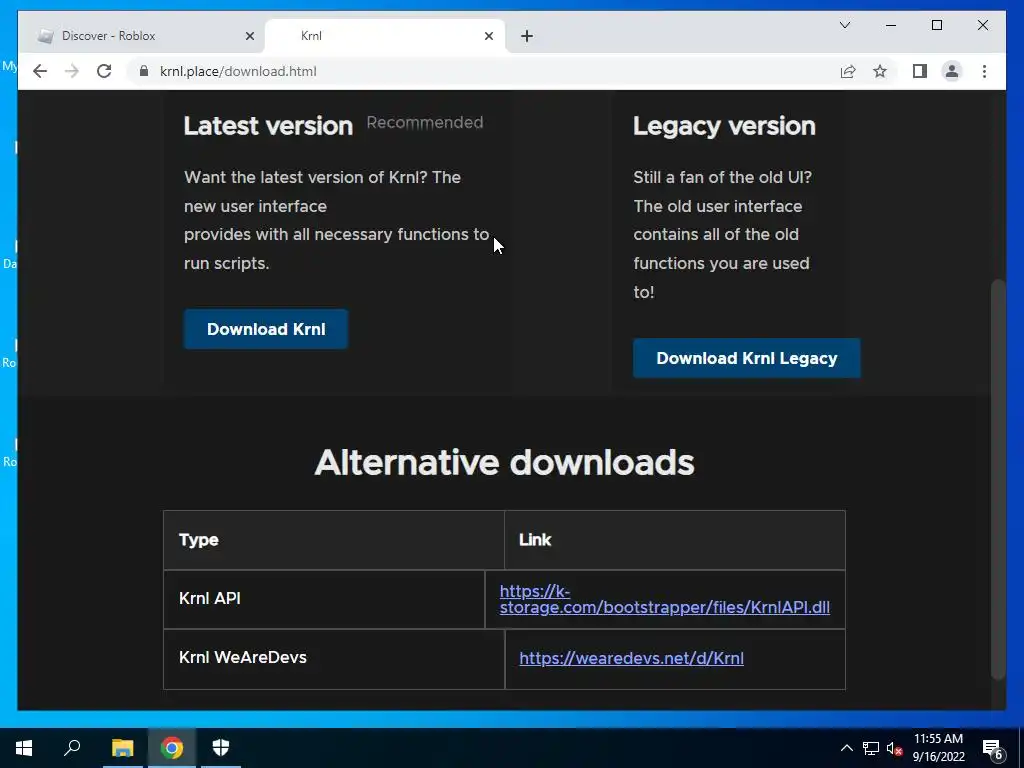
Task: Reload the Krnl download page
Action: tap(104, 71)
